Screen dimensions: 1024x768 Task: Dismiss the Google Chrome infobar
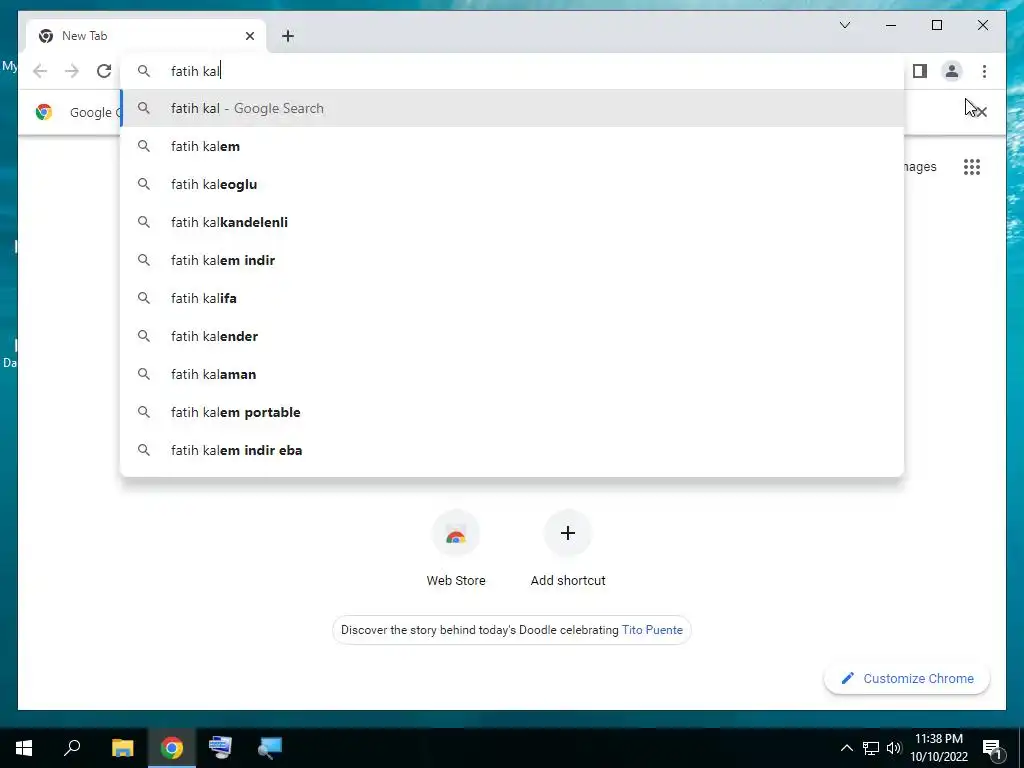[980, 112]
